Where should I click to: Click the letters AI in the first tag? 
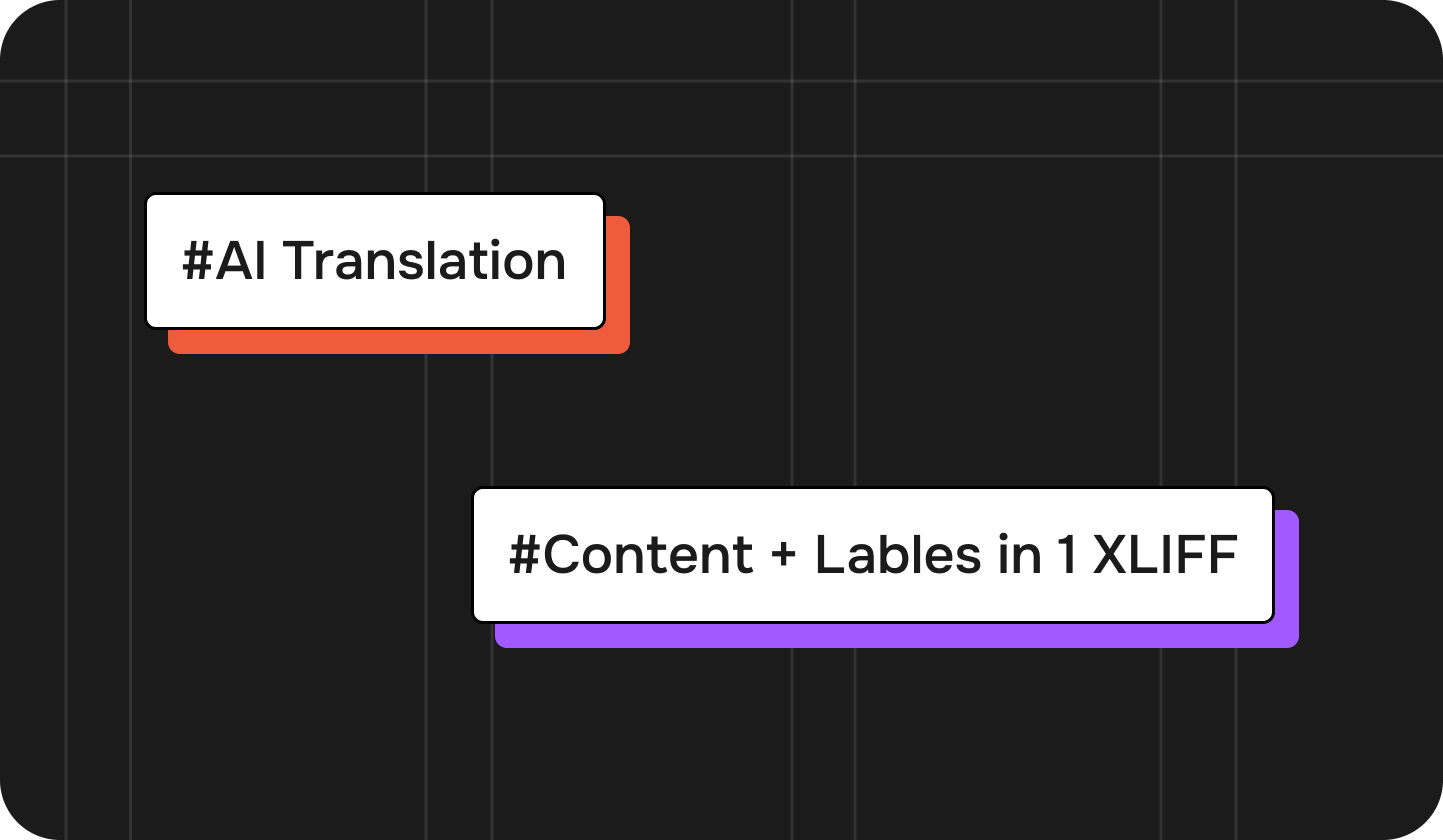coord(241,262)
